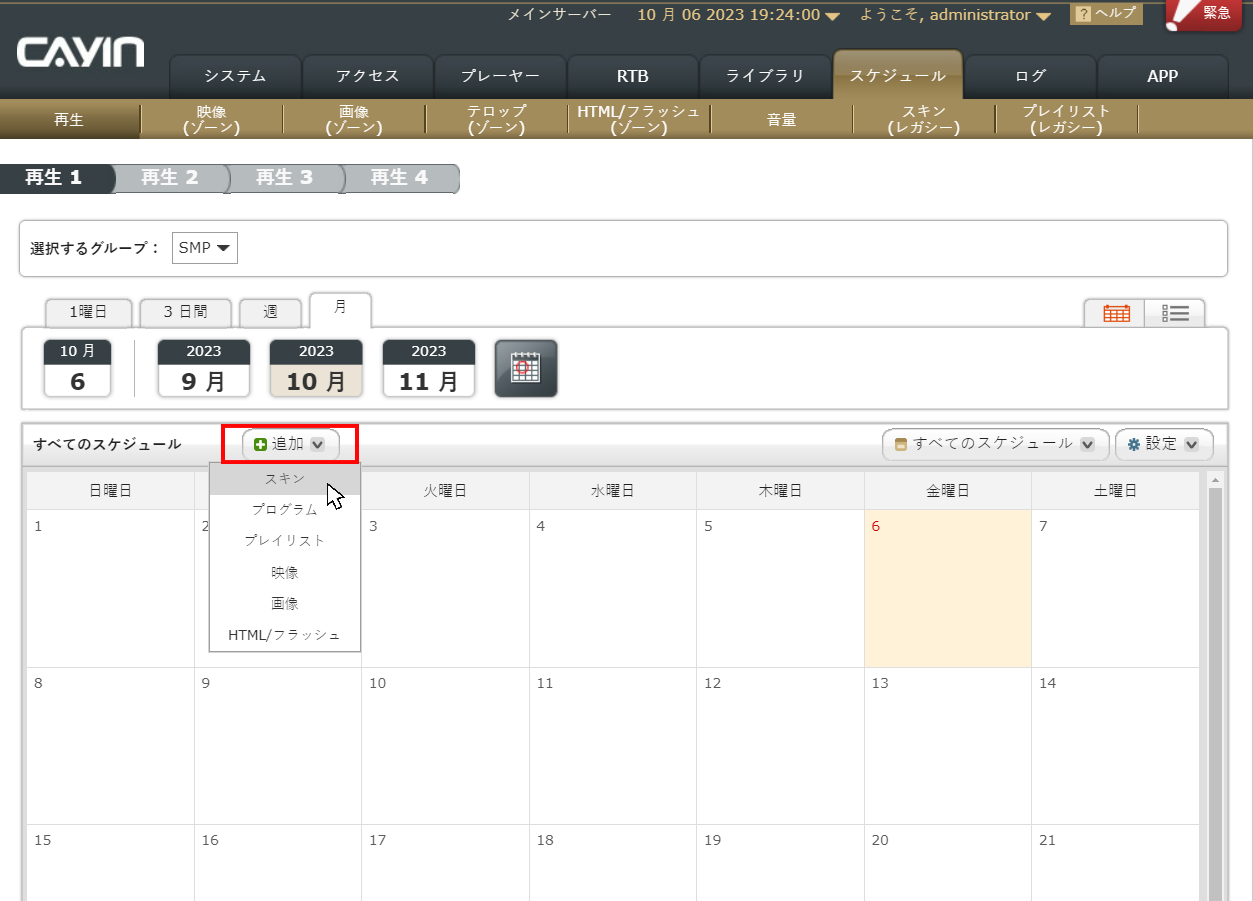Image resolution: width=1253 pixels, height=901 pixels.
Task: Expand the 追加 add dropdown
Action: click(x=317, y=444)
